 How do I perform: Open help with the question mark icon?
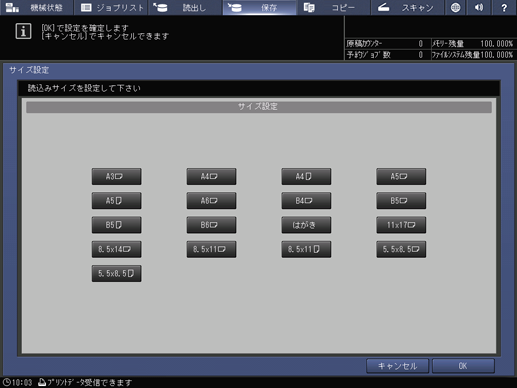(504, 7)
